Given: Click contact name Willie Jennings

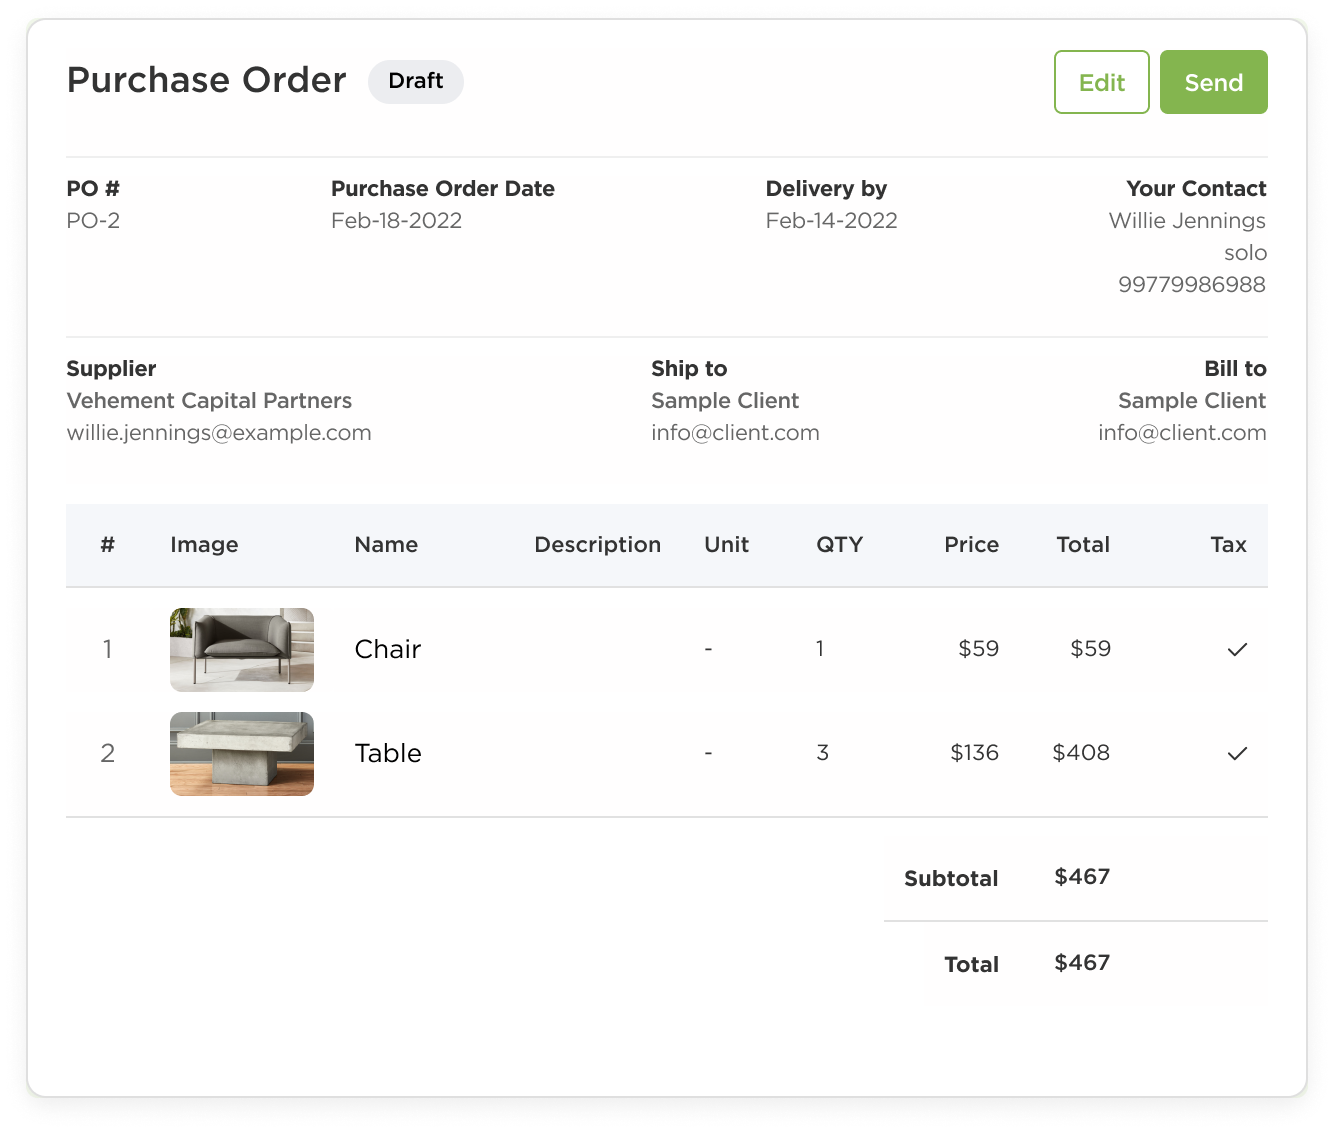Looking at the screenshot, I should 1187,220.
